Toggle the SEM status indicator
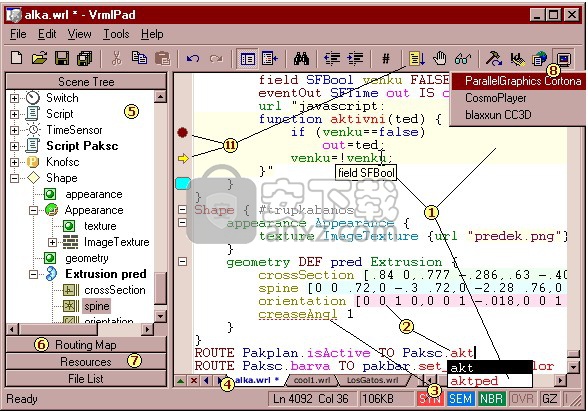588x411 pixels. [x=460, y=398]
